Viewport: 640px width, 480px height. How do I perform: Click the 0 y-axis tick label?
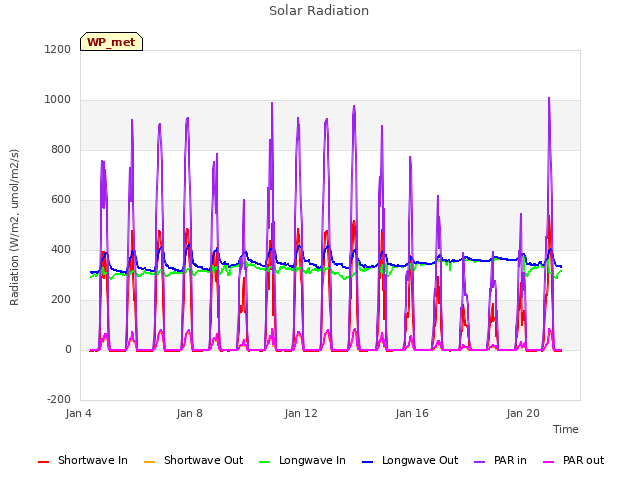[x=68, y=349]
